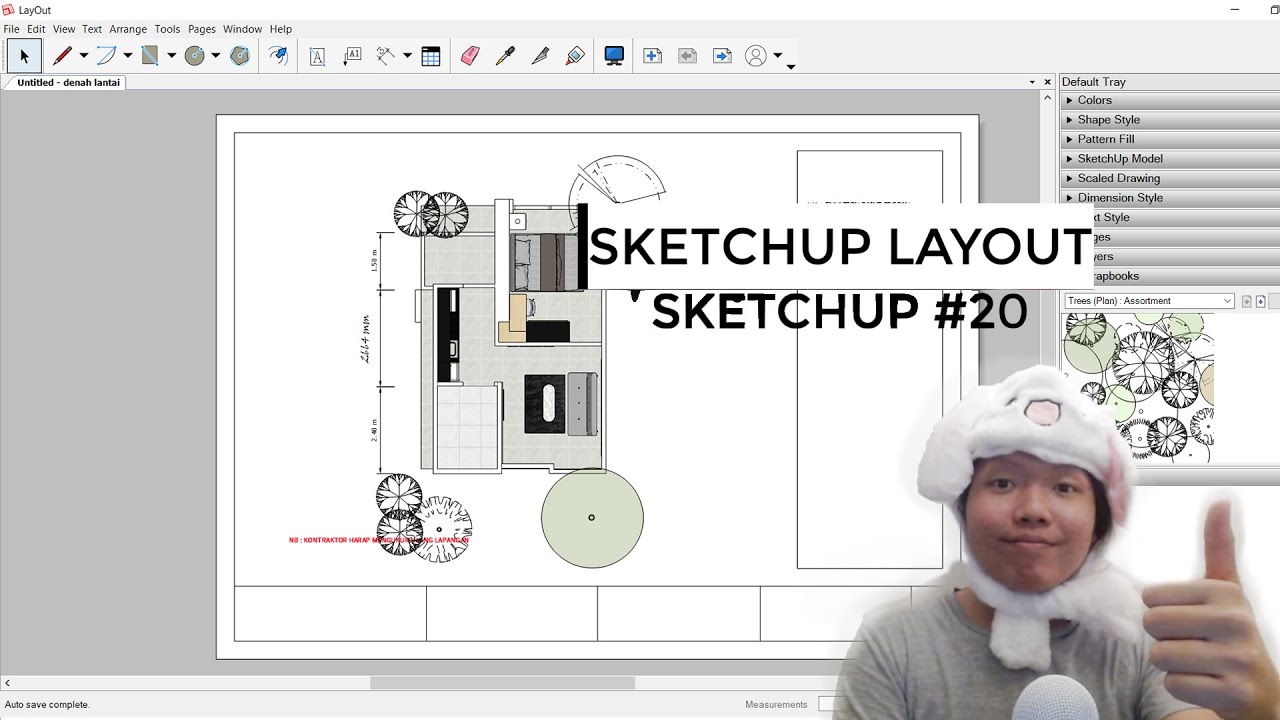This screenshot has height=720, width=1280.
Task: Expand the Dimension Style panel
Action: [1170, 198]
